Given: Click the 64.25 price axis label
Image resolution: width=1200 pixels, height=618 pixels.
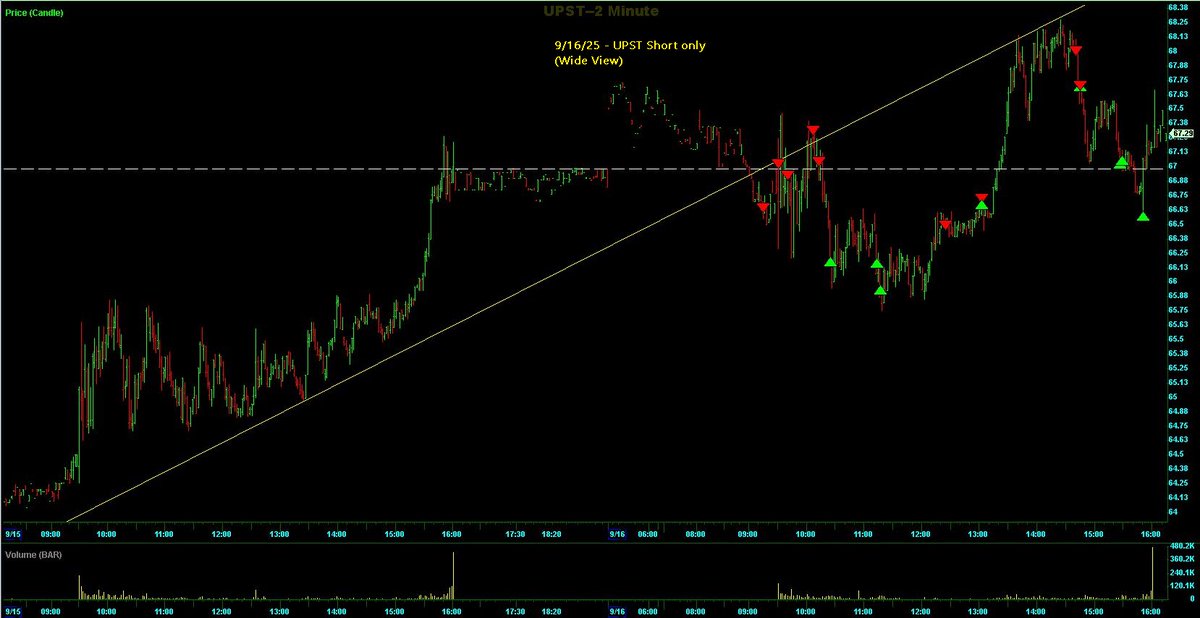Looking at the screenshot, I should [1177, 484].
